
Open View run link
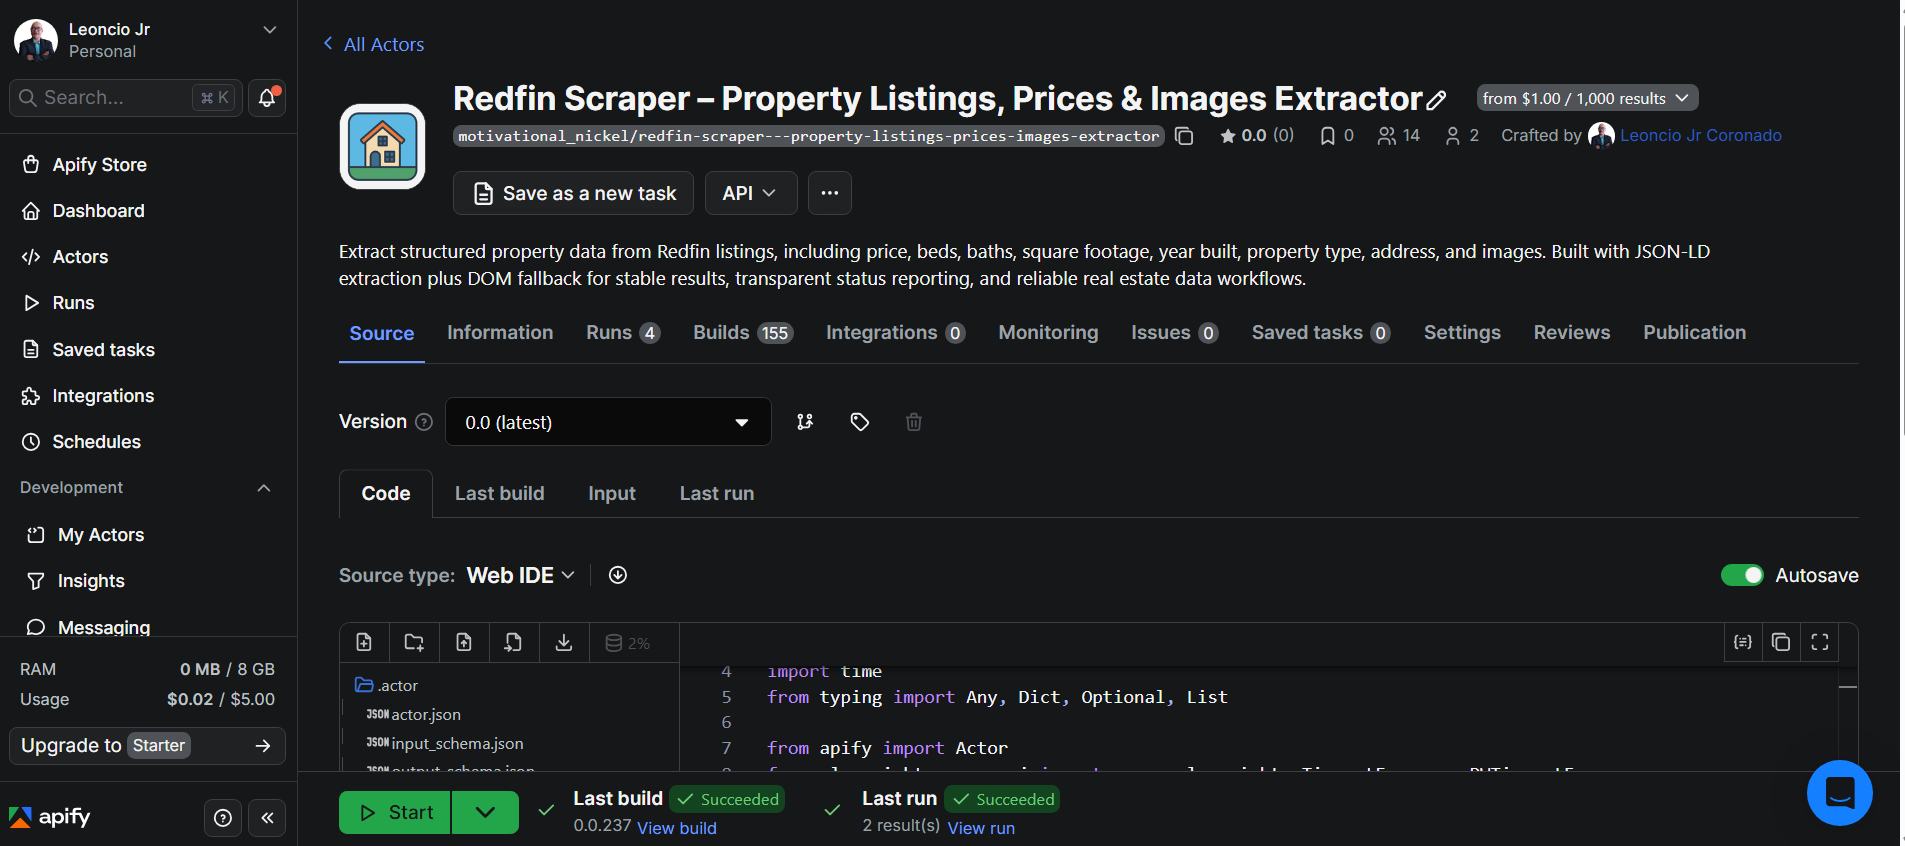click(981, 828)
